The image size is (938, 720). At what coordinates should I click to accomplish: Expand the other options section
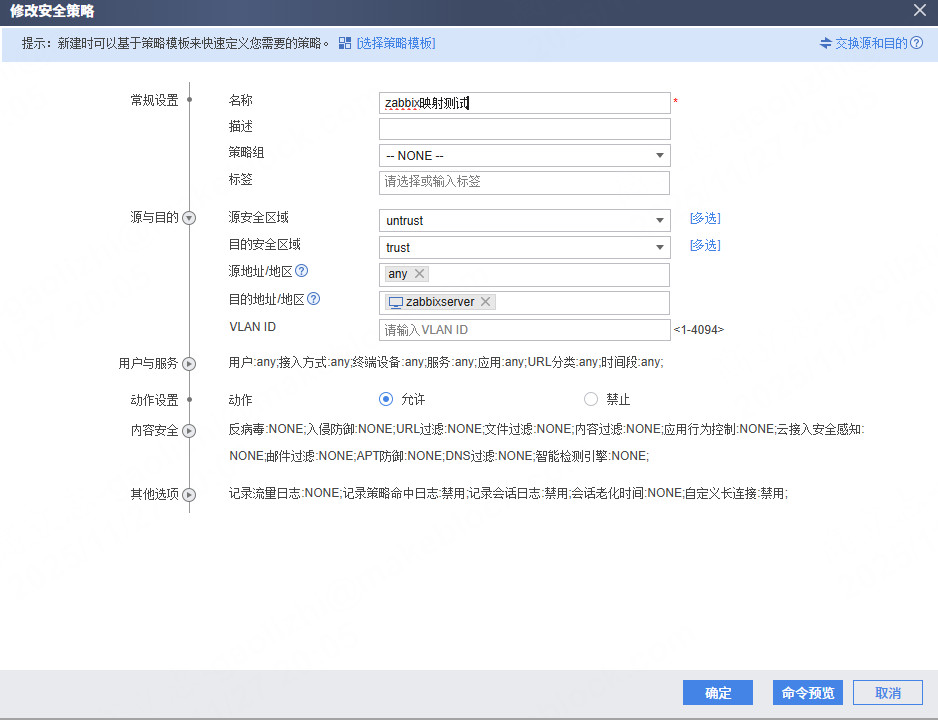click(x=189, y=494)
